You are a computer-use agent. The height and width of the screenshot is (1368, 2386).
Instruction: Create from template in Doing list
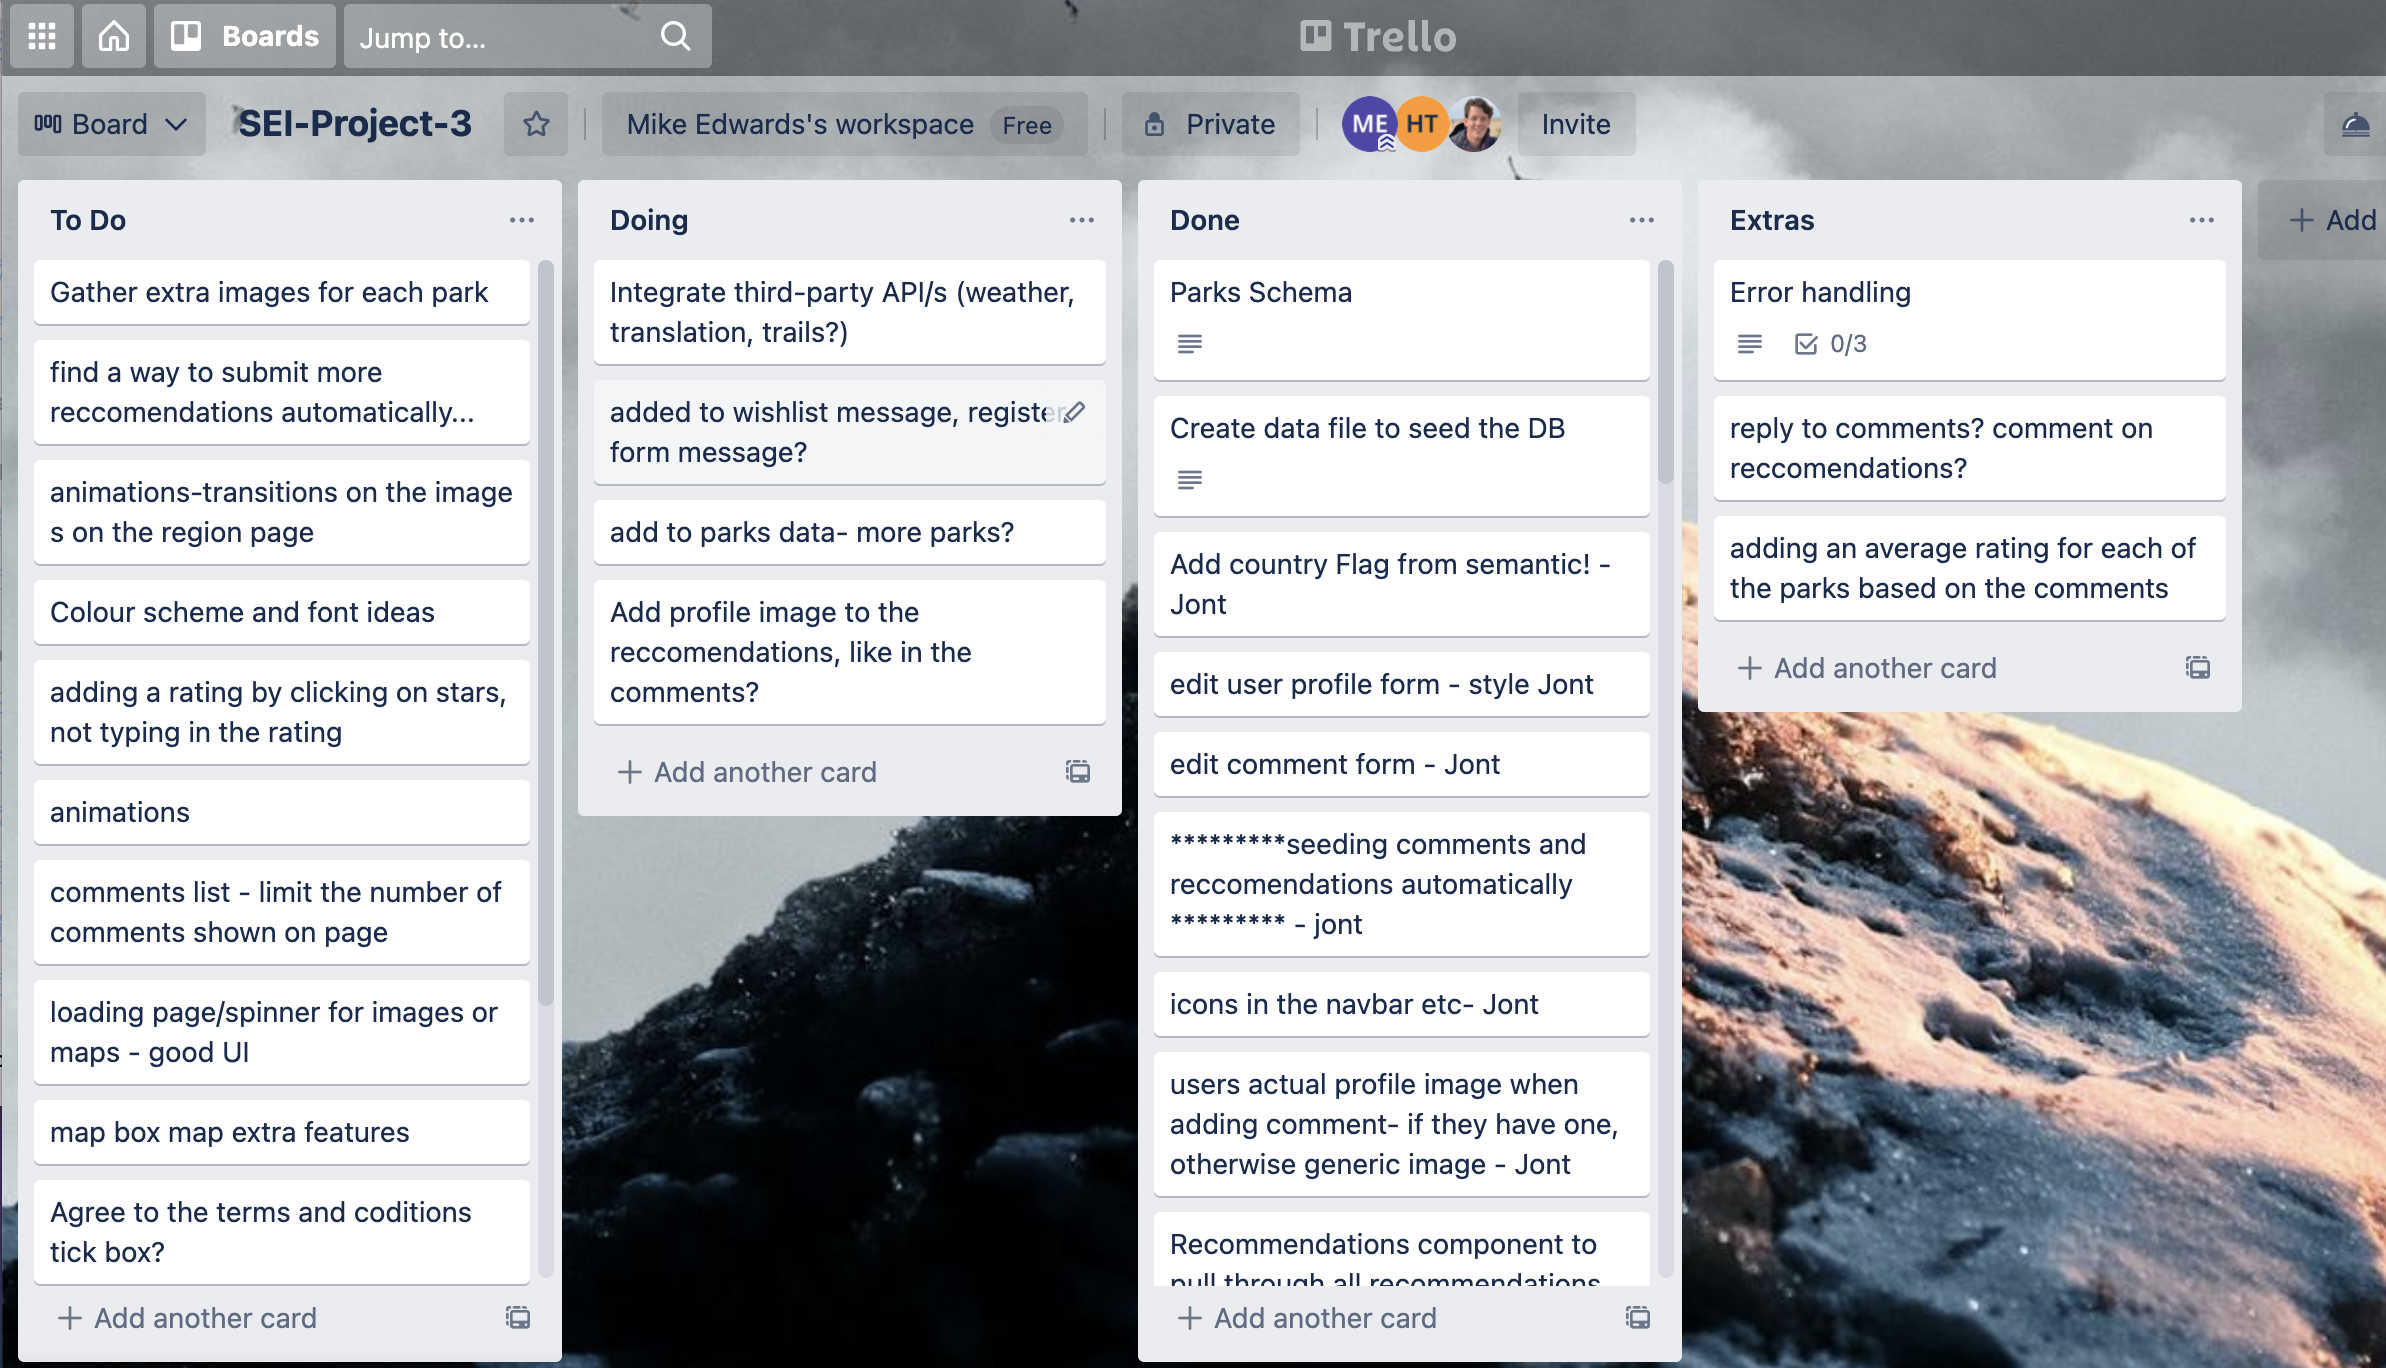(1078, 771)
